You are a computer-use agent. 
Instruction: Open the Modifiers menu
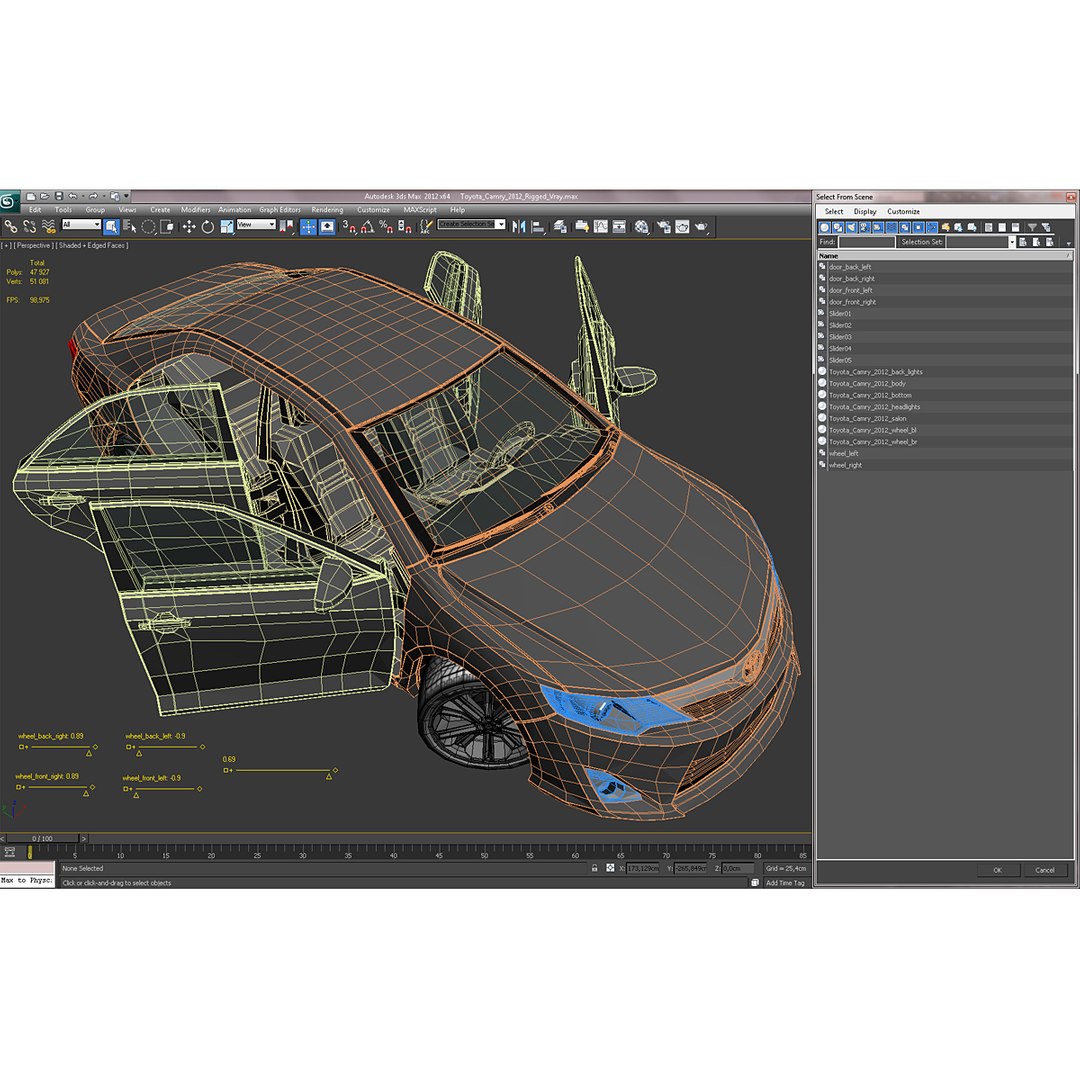tap(196, 210)
